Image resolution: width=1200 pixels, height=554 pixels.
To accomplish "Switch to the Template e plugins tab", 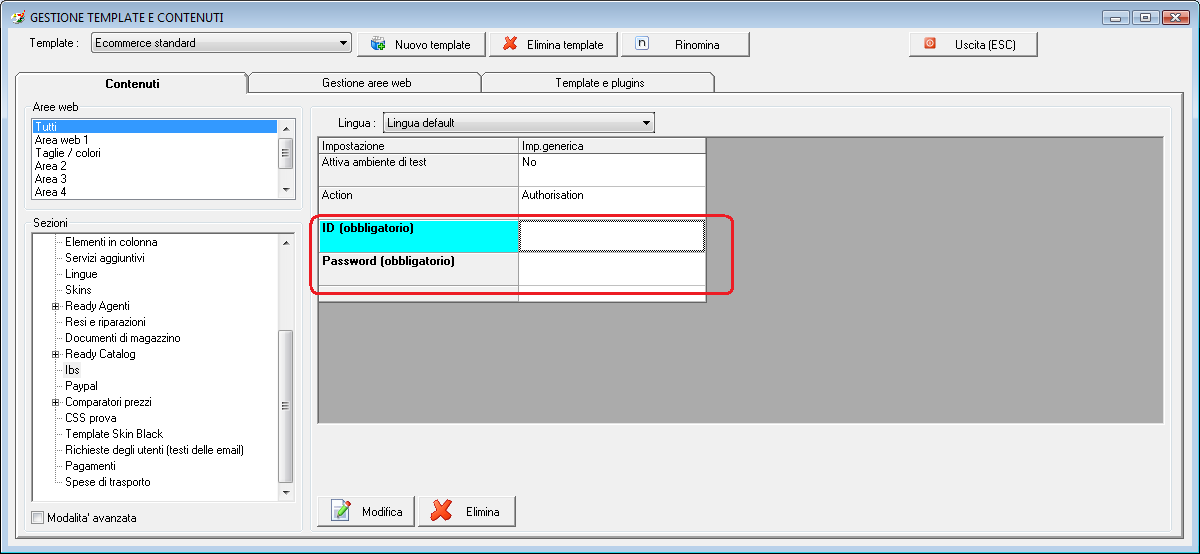I will pos(599,83).
